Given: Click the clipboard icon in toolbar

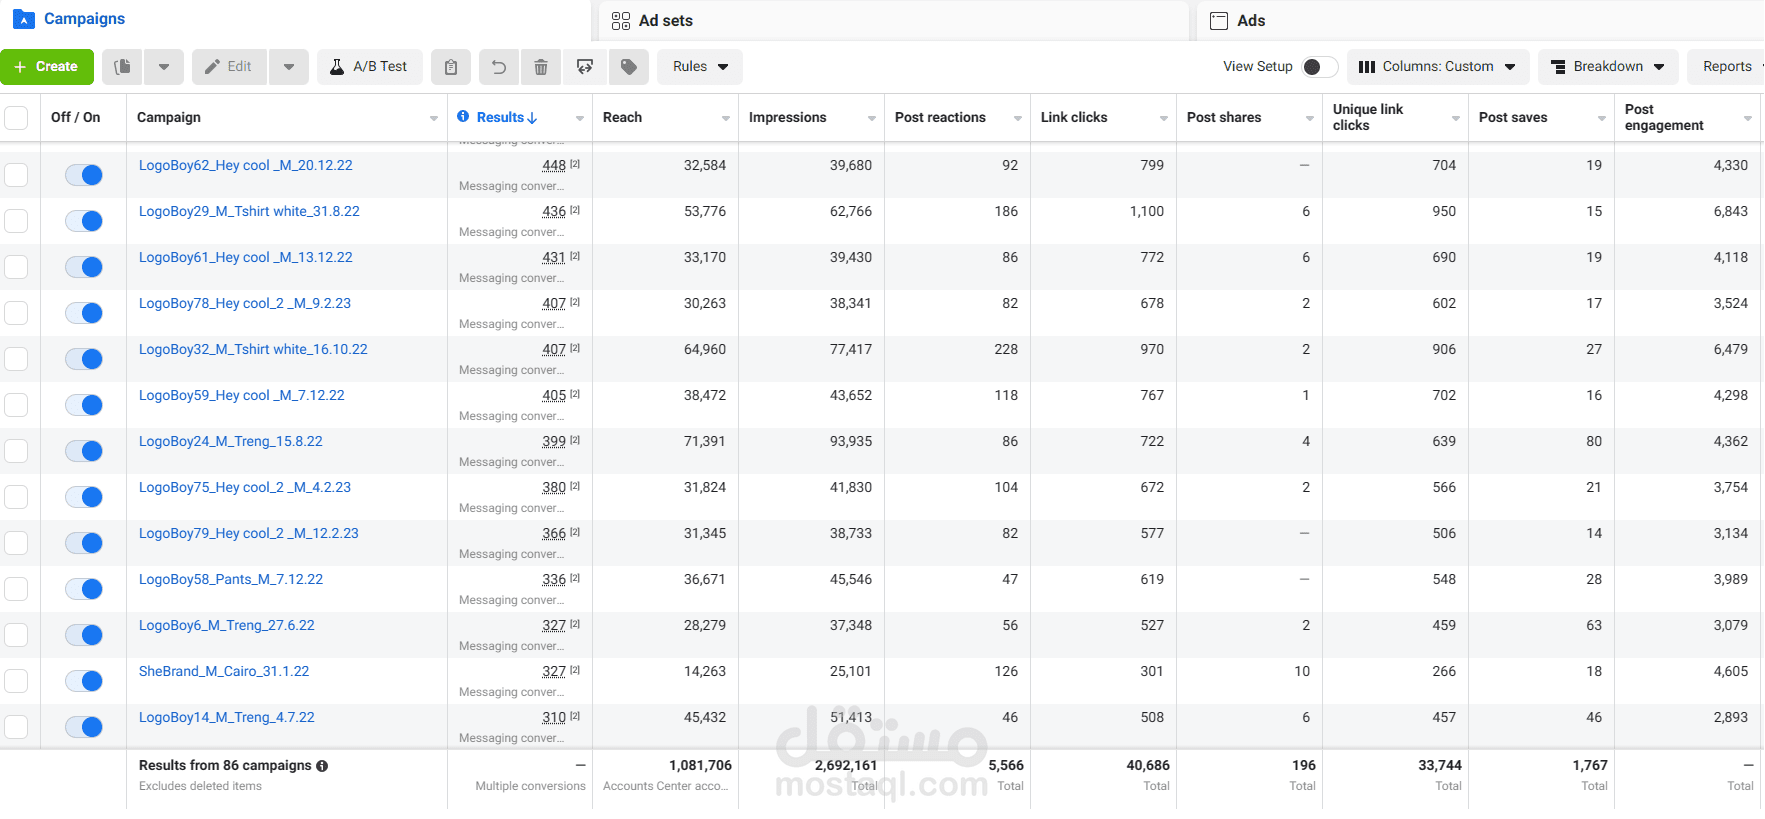Looking at the screenshot, I should (x=451, y=67).
